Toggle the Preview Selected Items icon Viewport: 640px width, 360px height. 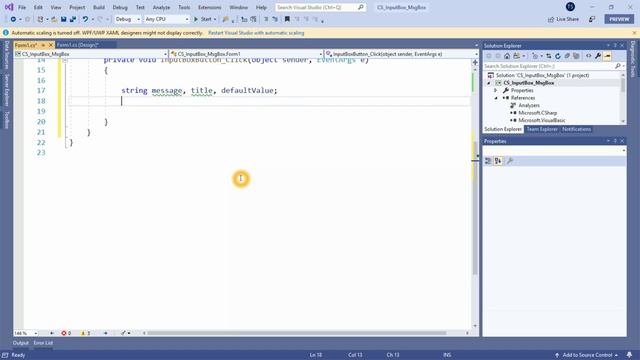tap(607, 56)
